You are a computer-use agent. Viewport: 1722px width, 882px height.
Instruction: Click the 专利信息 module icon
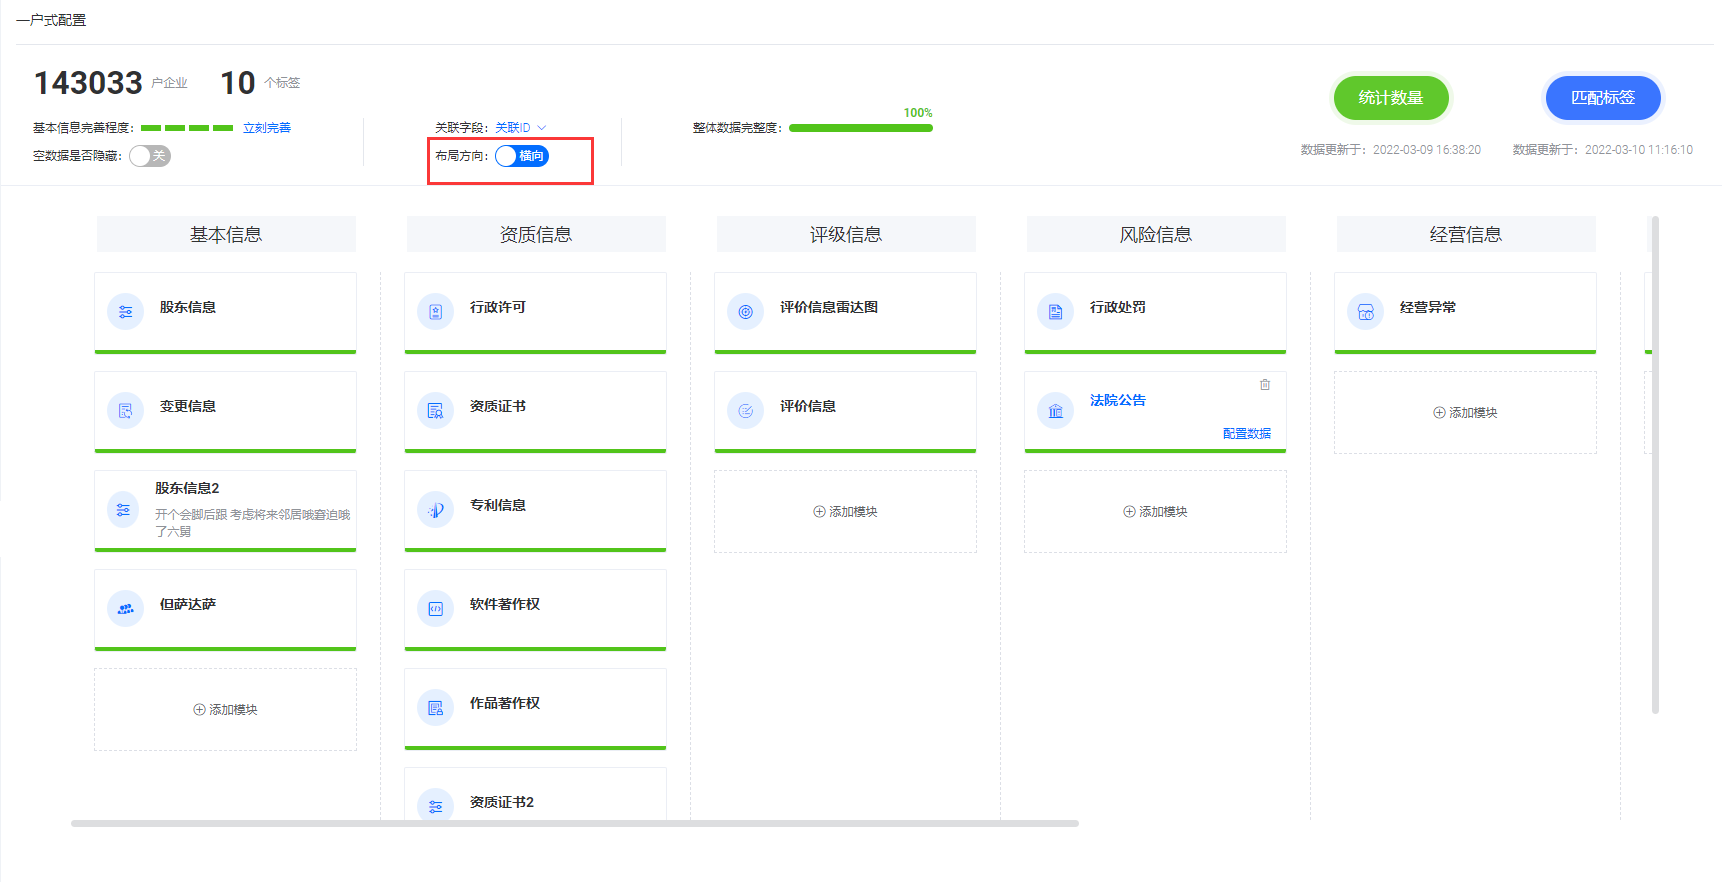(x=435, y=509)
